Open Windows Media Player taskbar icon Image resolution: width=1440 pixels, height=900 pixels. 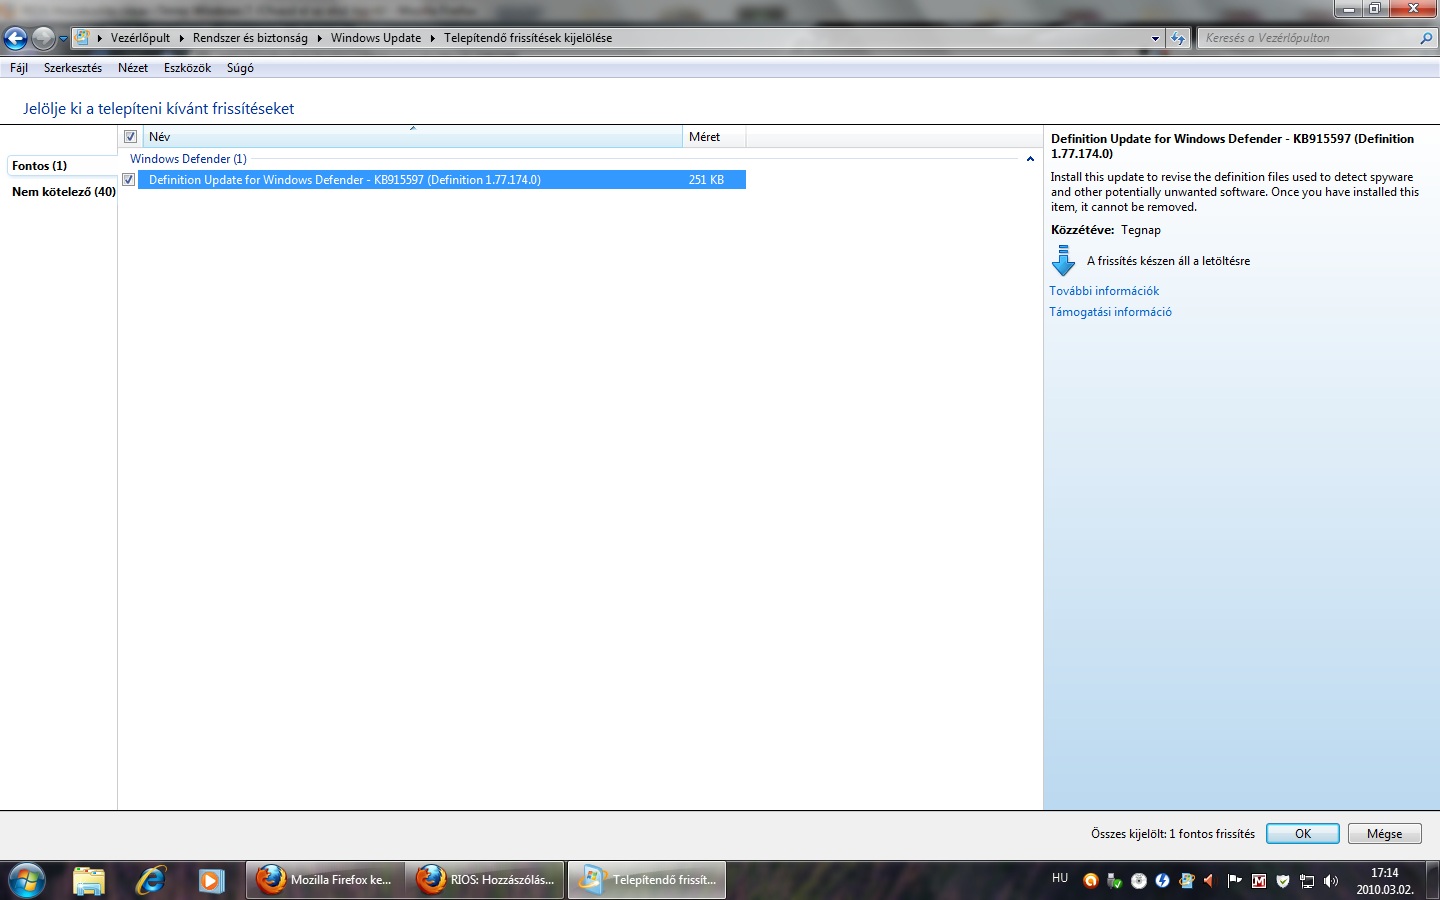pyautogui.click(x=210, y=880)
